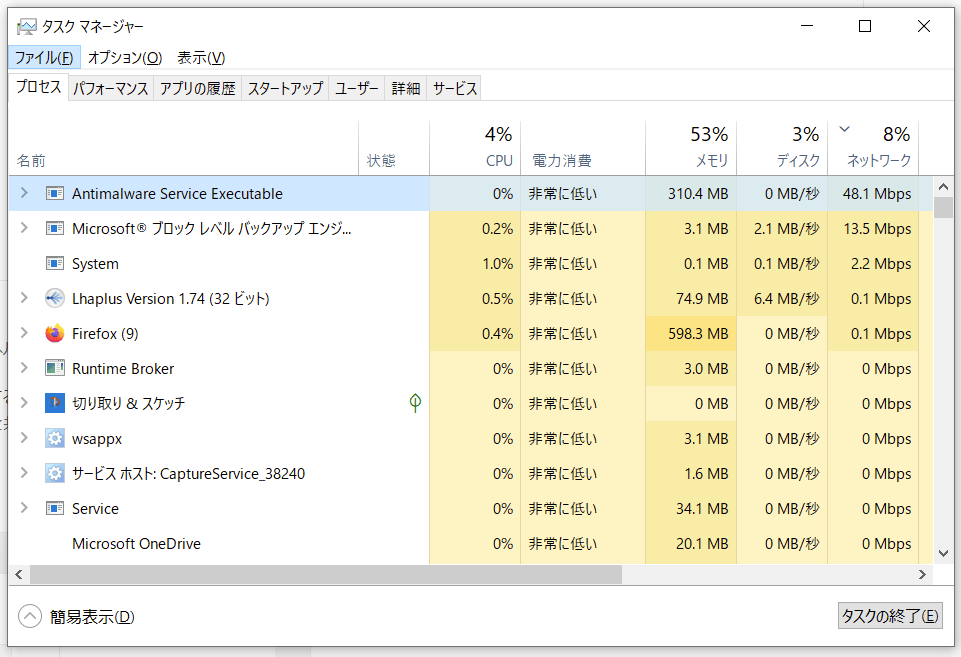Click the 簡易表示 circle arrow icon

click(x=30, y=617)
